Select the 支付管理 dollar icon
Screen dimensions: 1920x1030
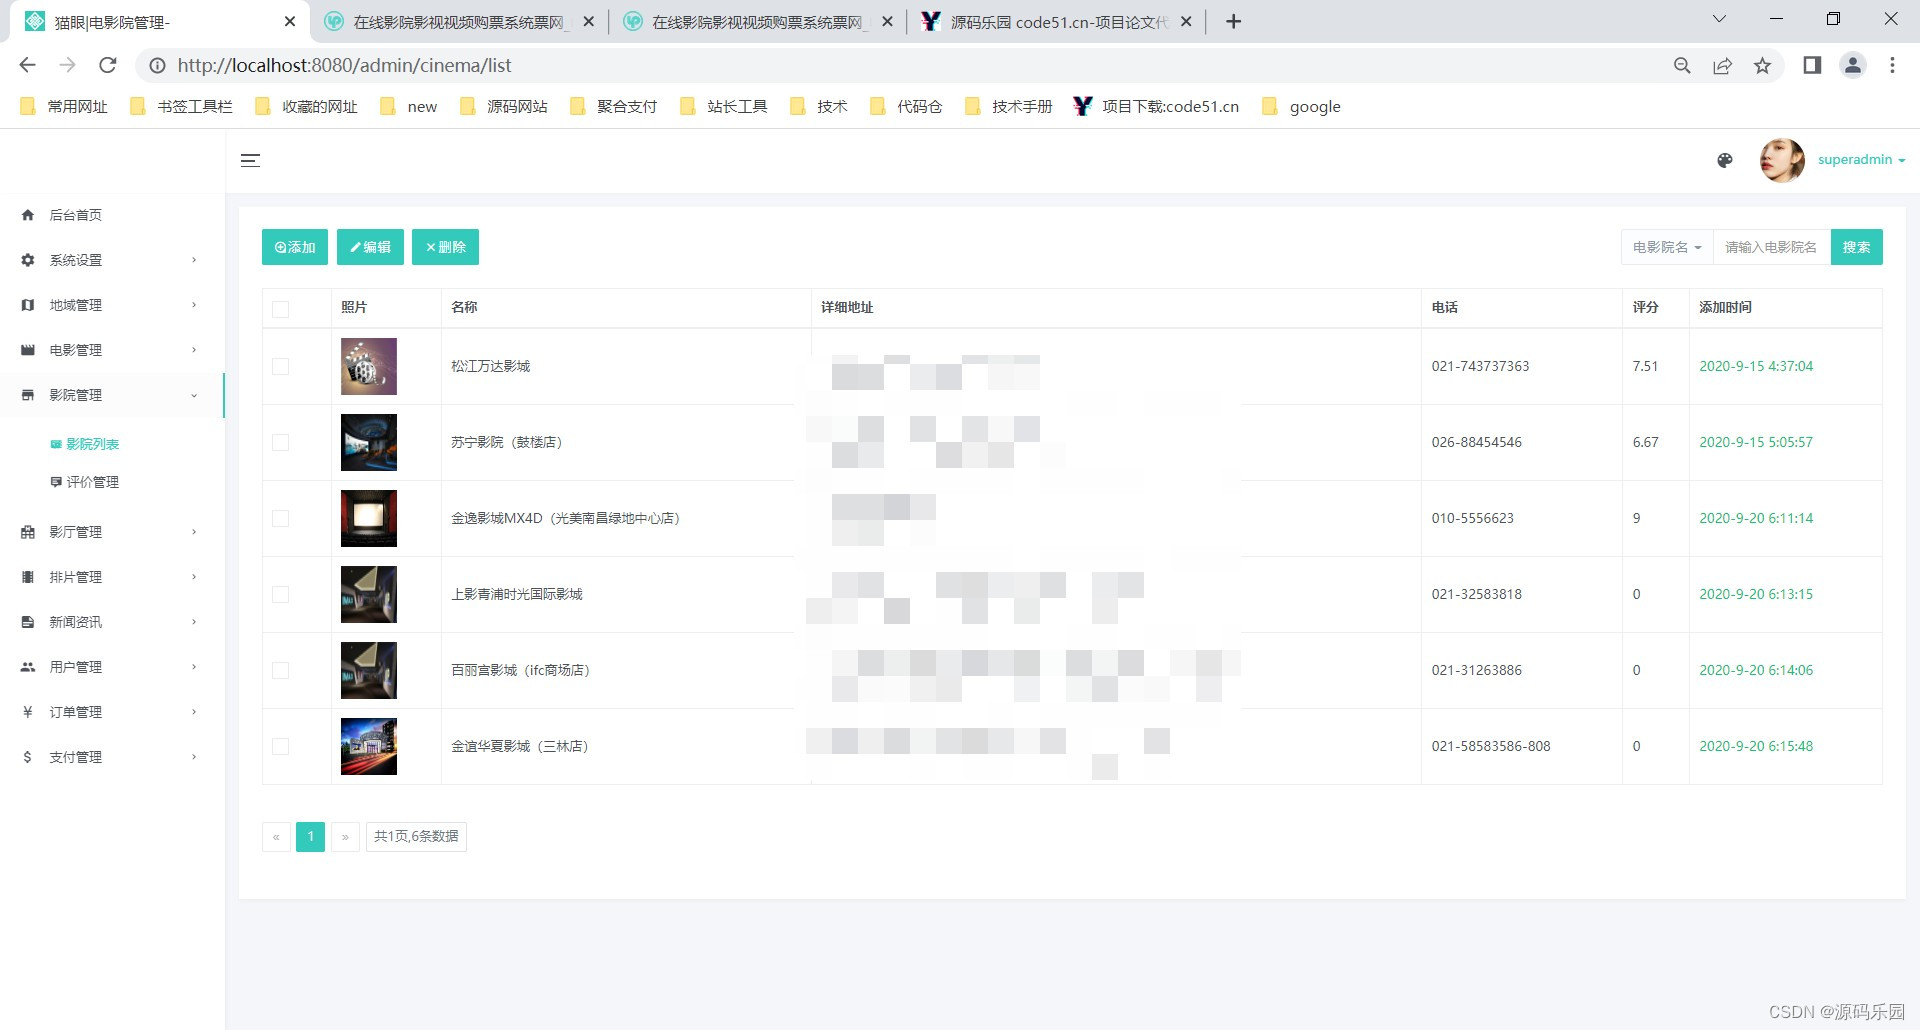click(27, 756)
